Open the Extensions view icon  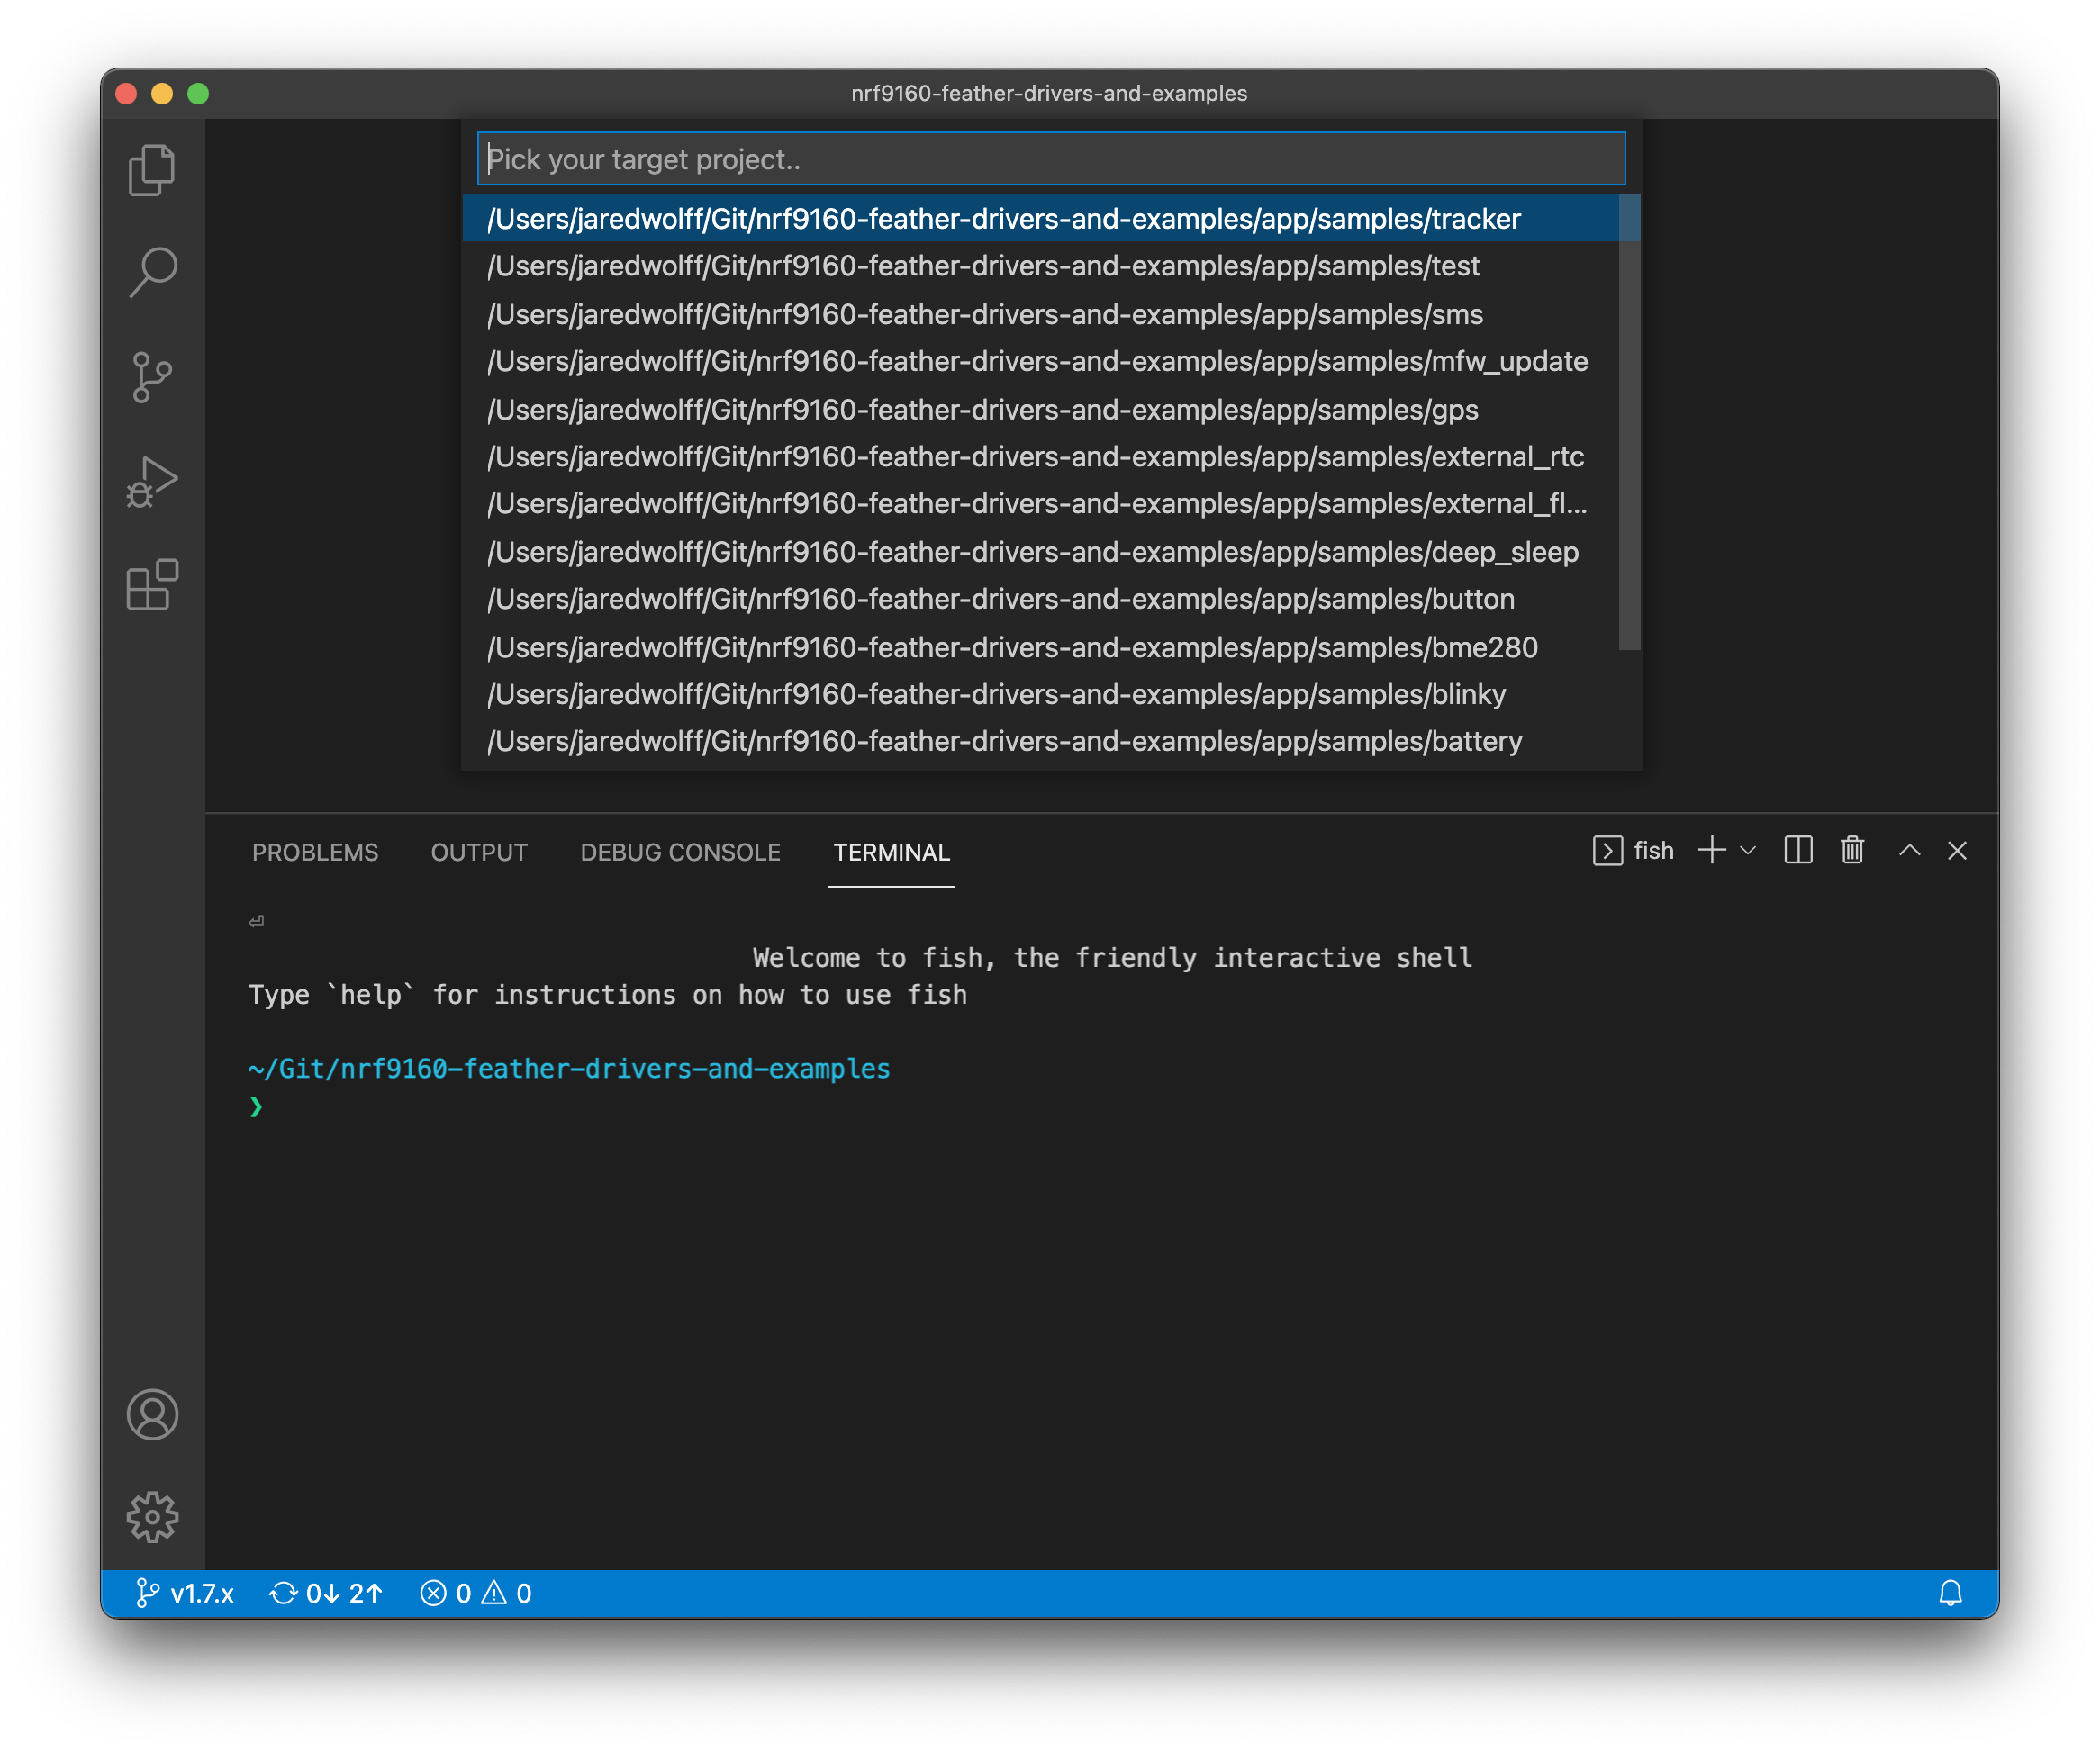[x=152, y=585]
